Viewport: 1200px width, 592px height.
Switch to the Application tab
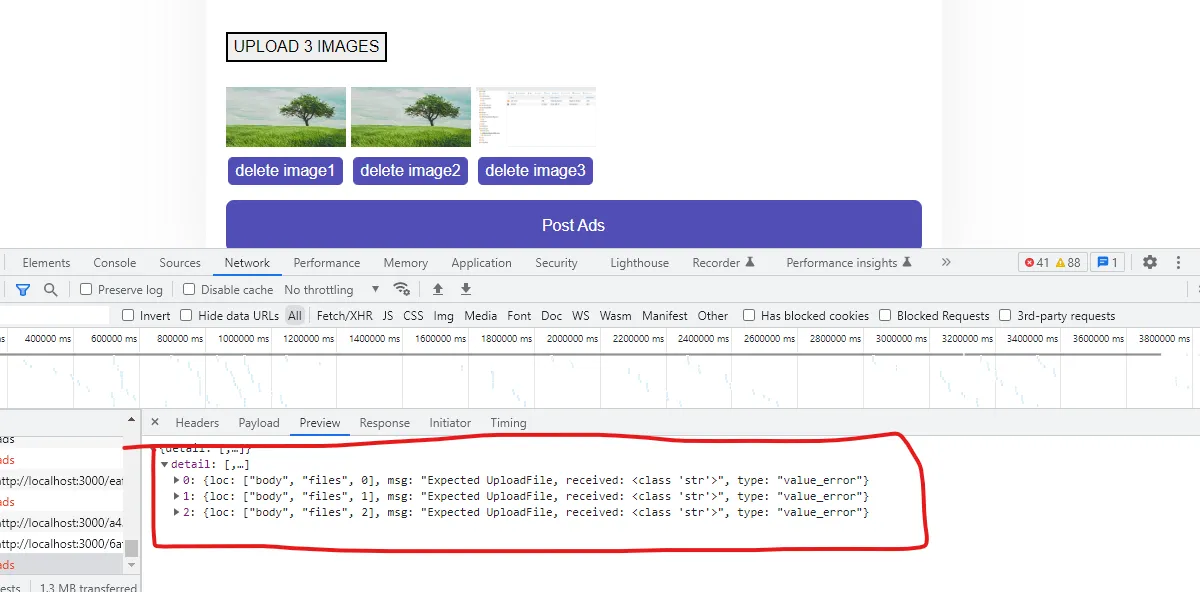481,262
